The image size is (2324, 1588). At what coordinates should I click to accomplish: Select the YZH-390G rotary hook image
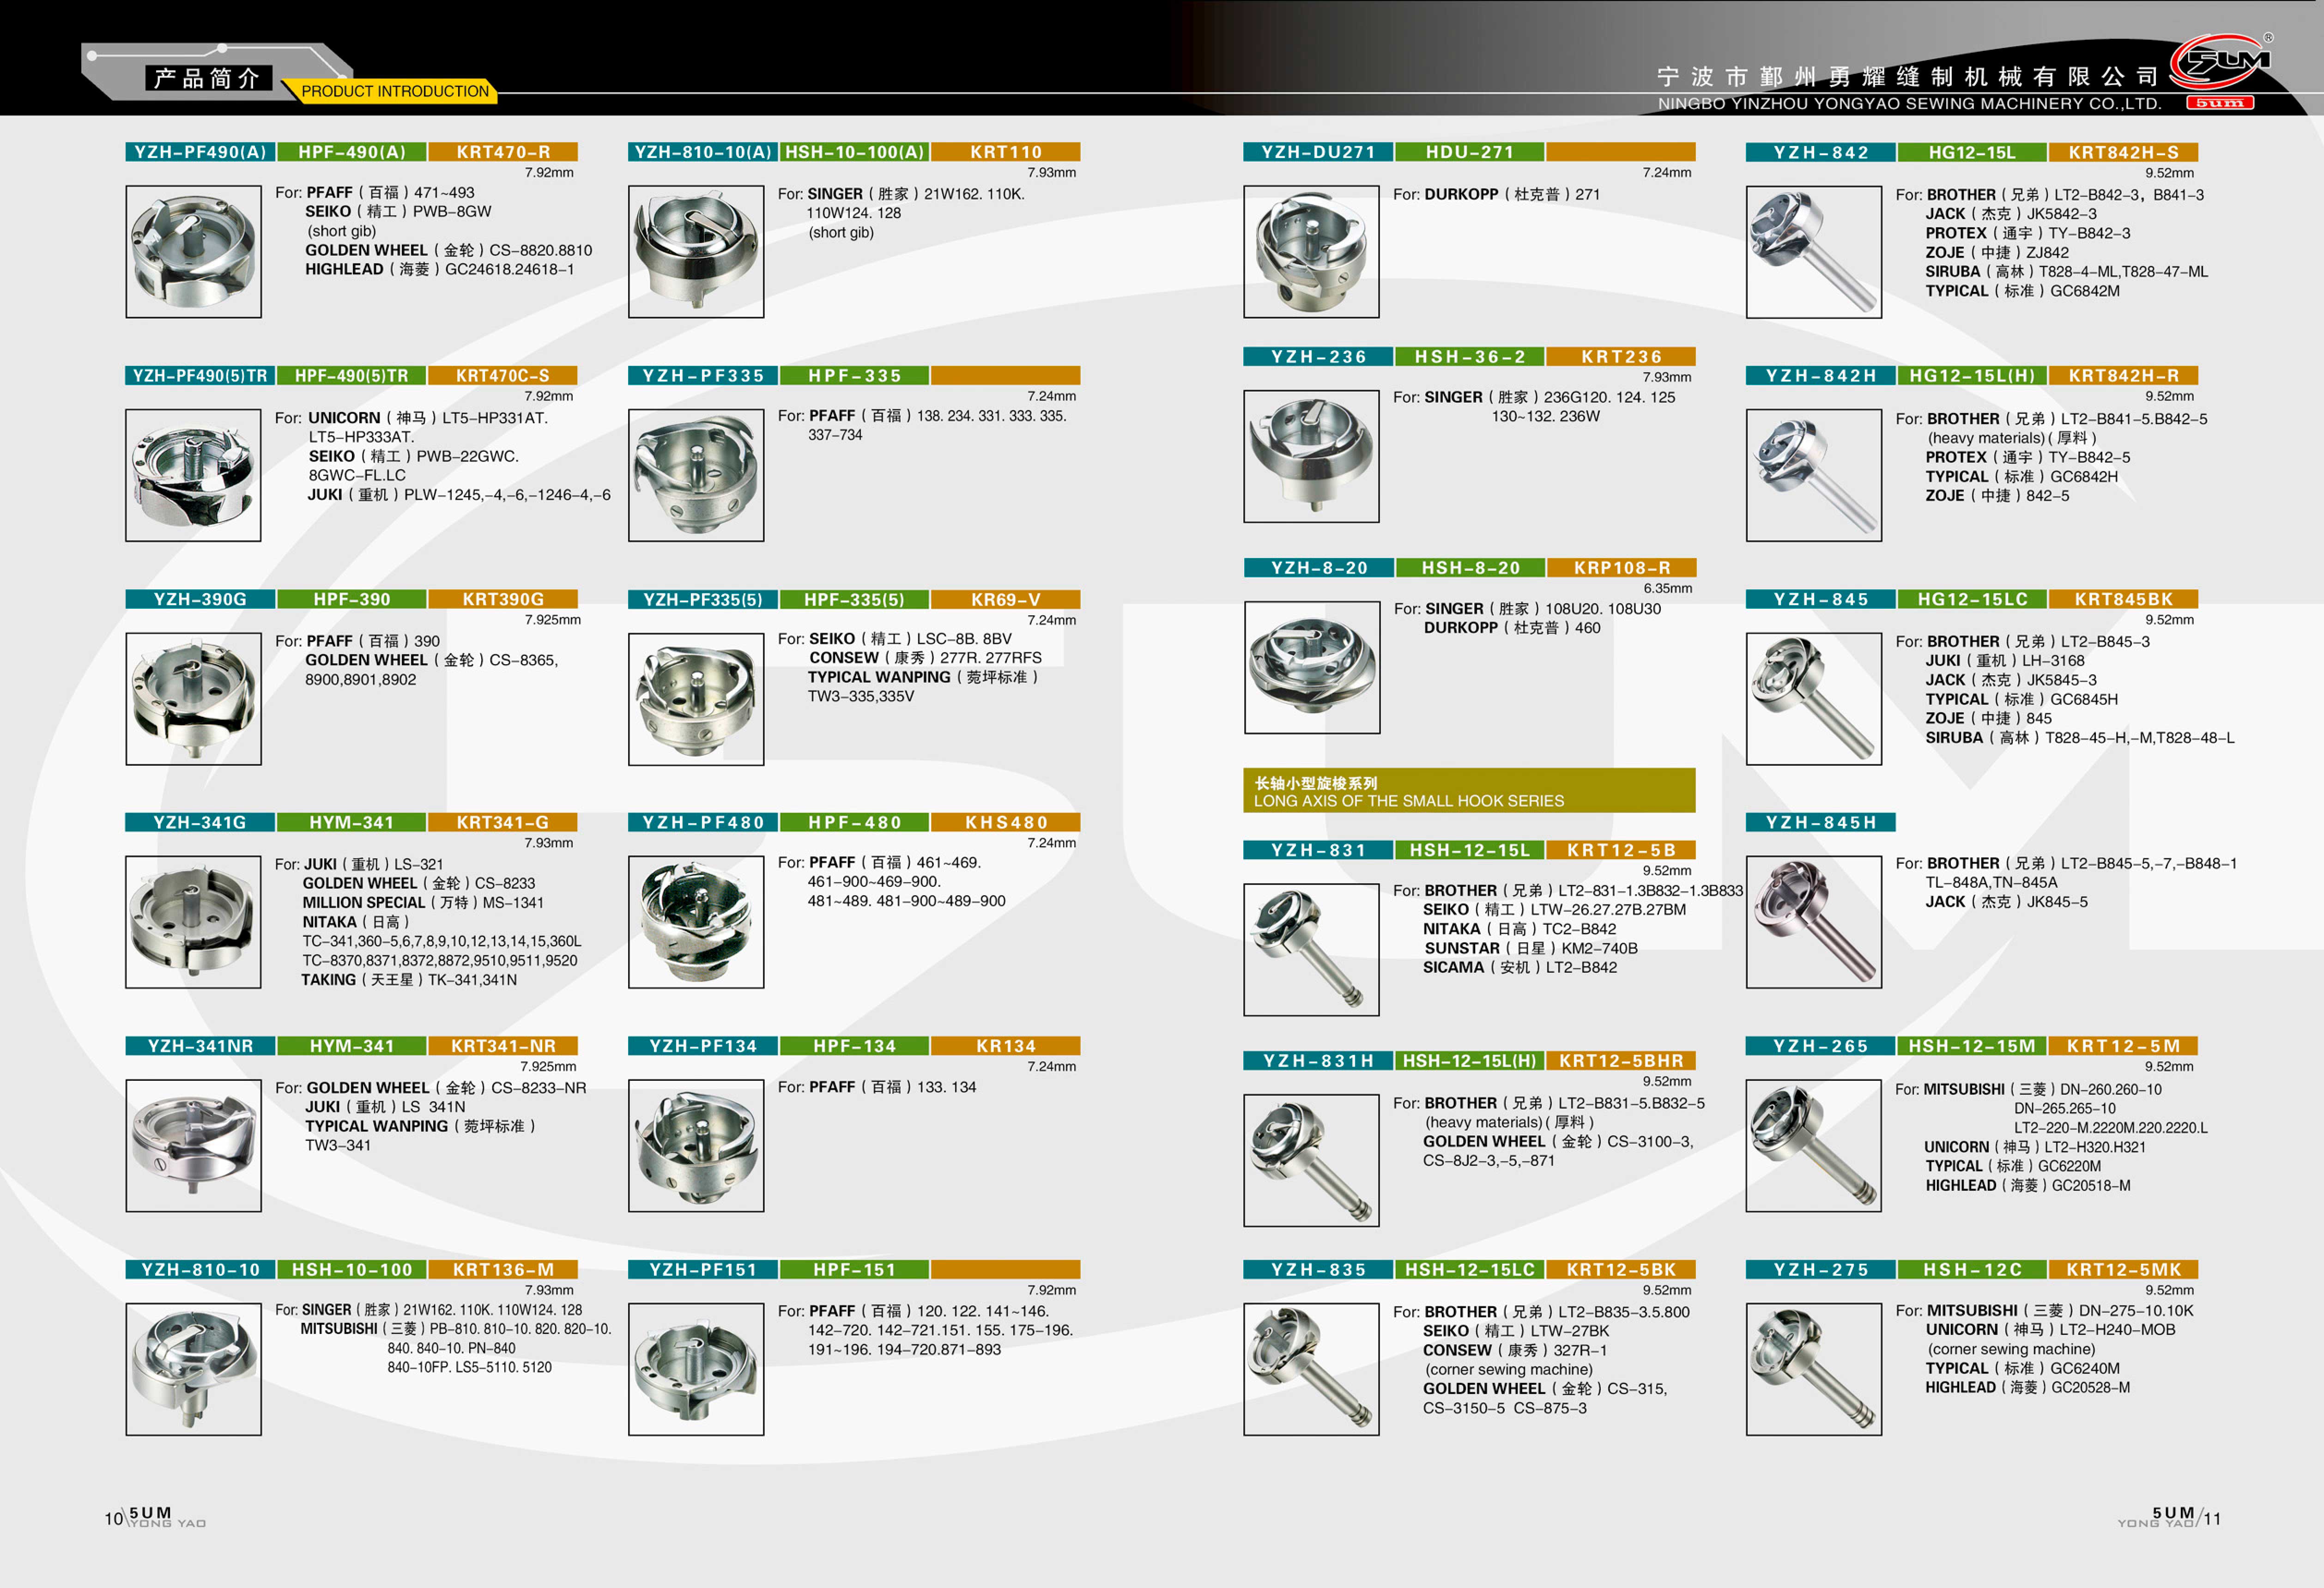tap(194, 699)
